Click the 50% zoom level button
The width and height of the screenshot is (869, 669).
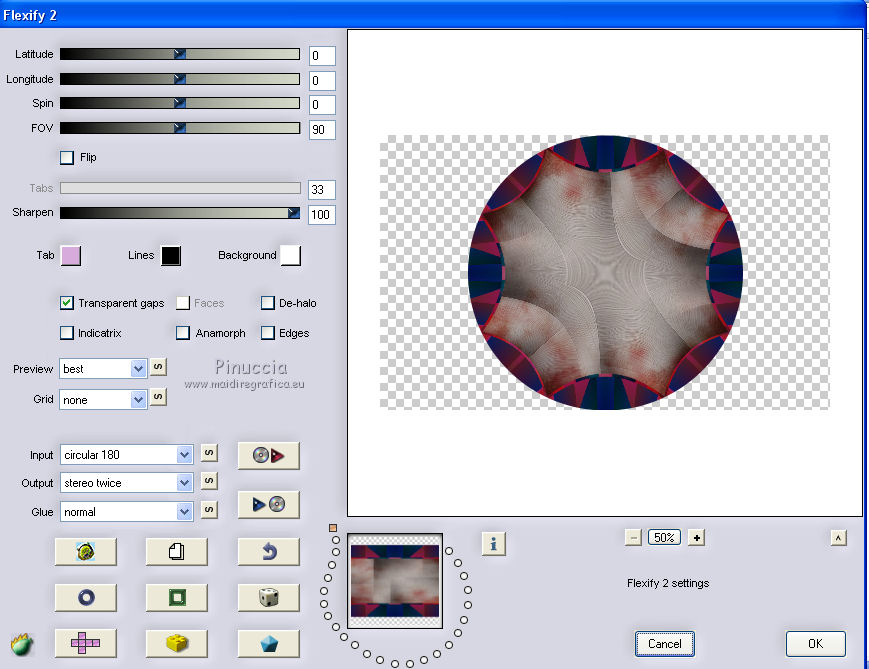tap(664, 538)
